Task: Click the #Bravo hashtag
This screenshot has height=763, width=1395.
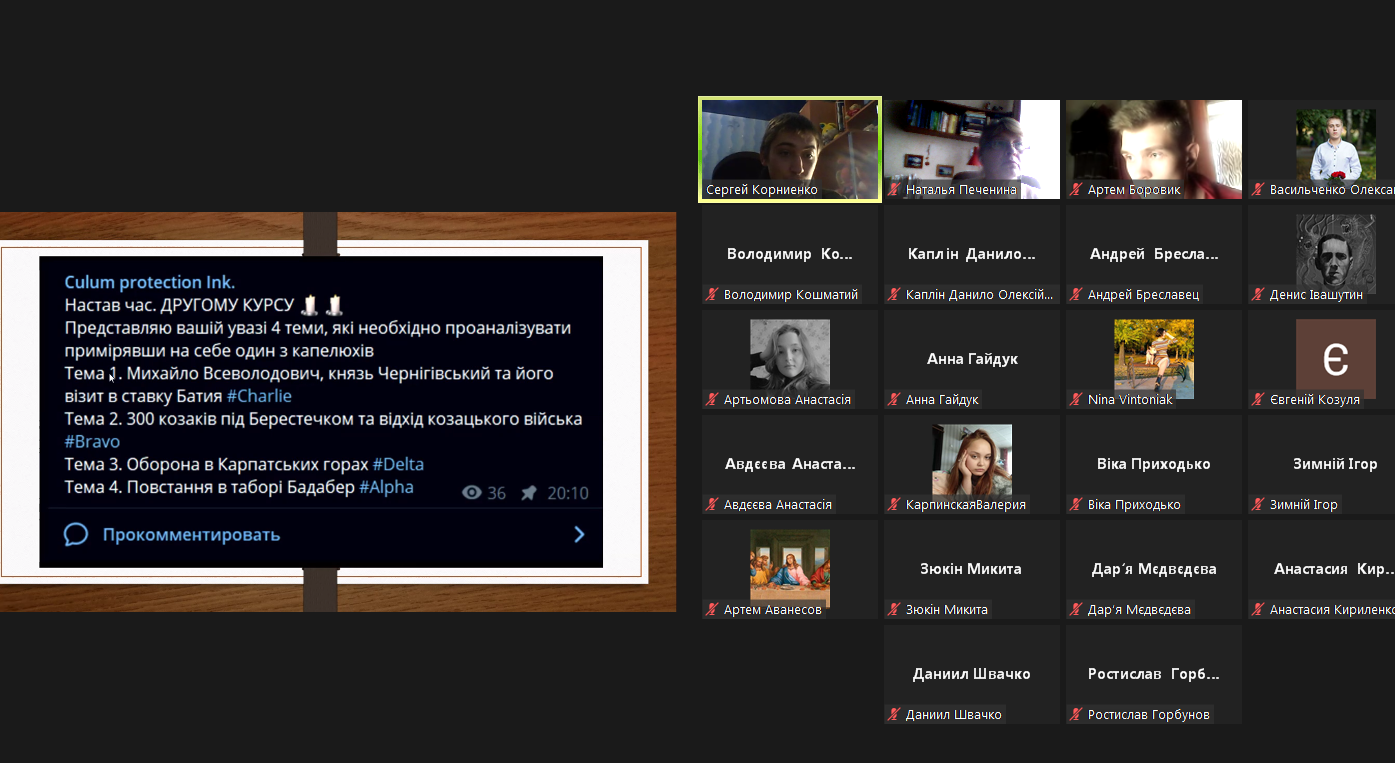Action: [92, 441]
